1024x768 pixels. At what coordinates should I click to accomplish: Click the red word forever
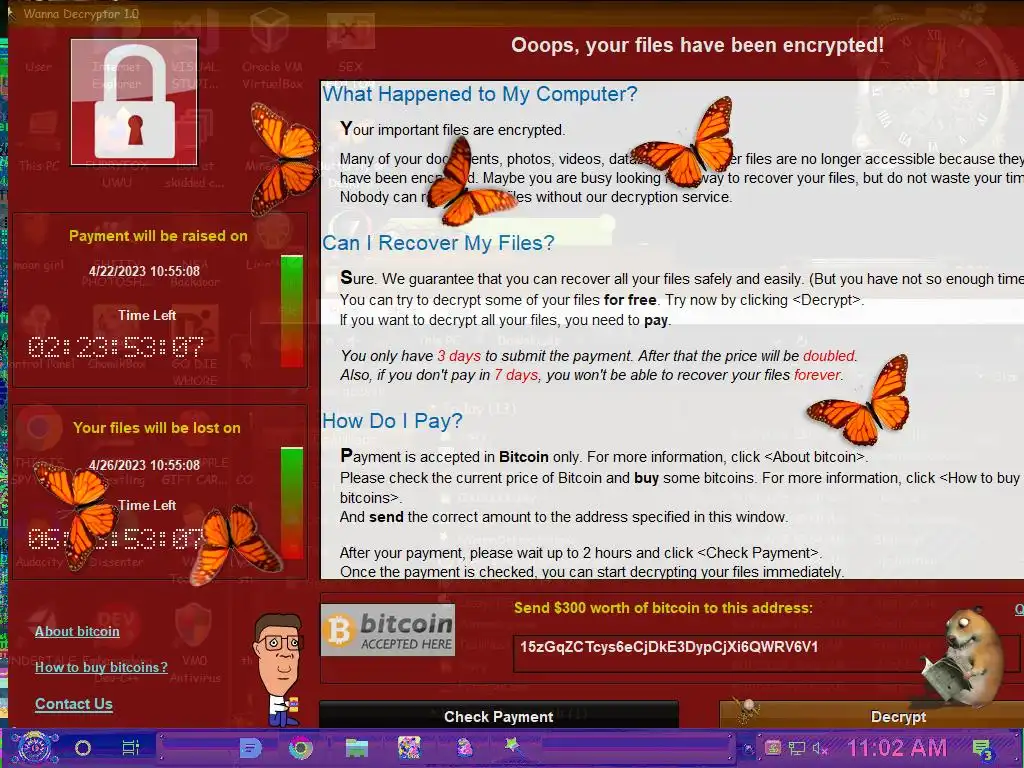click(817, 375)
